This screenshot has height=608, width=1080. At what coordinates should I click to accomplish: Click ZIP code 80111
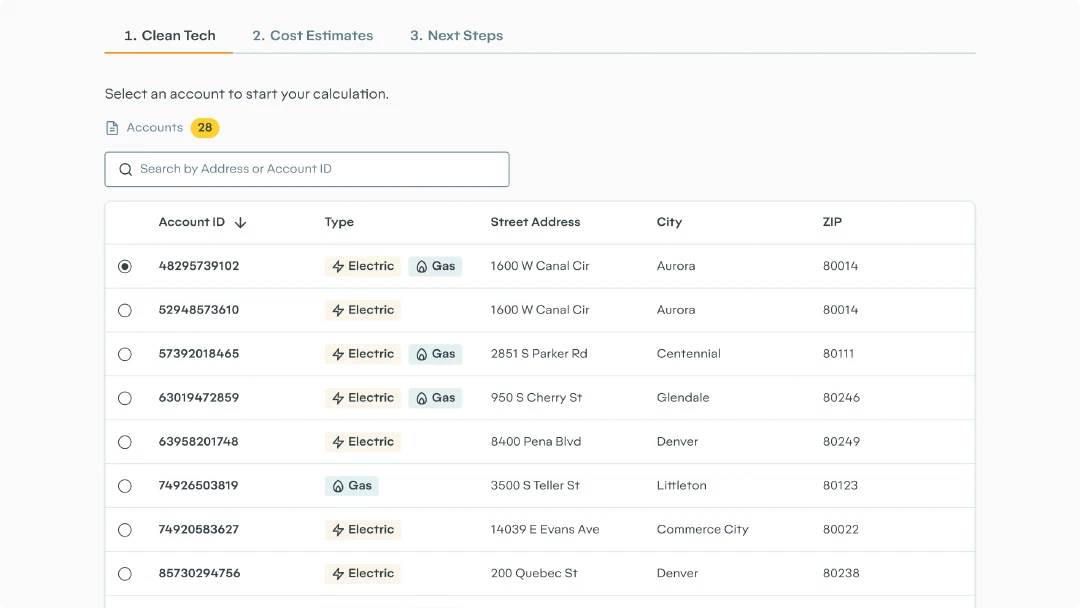click(x=838, y=354)
